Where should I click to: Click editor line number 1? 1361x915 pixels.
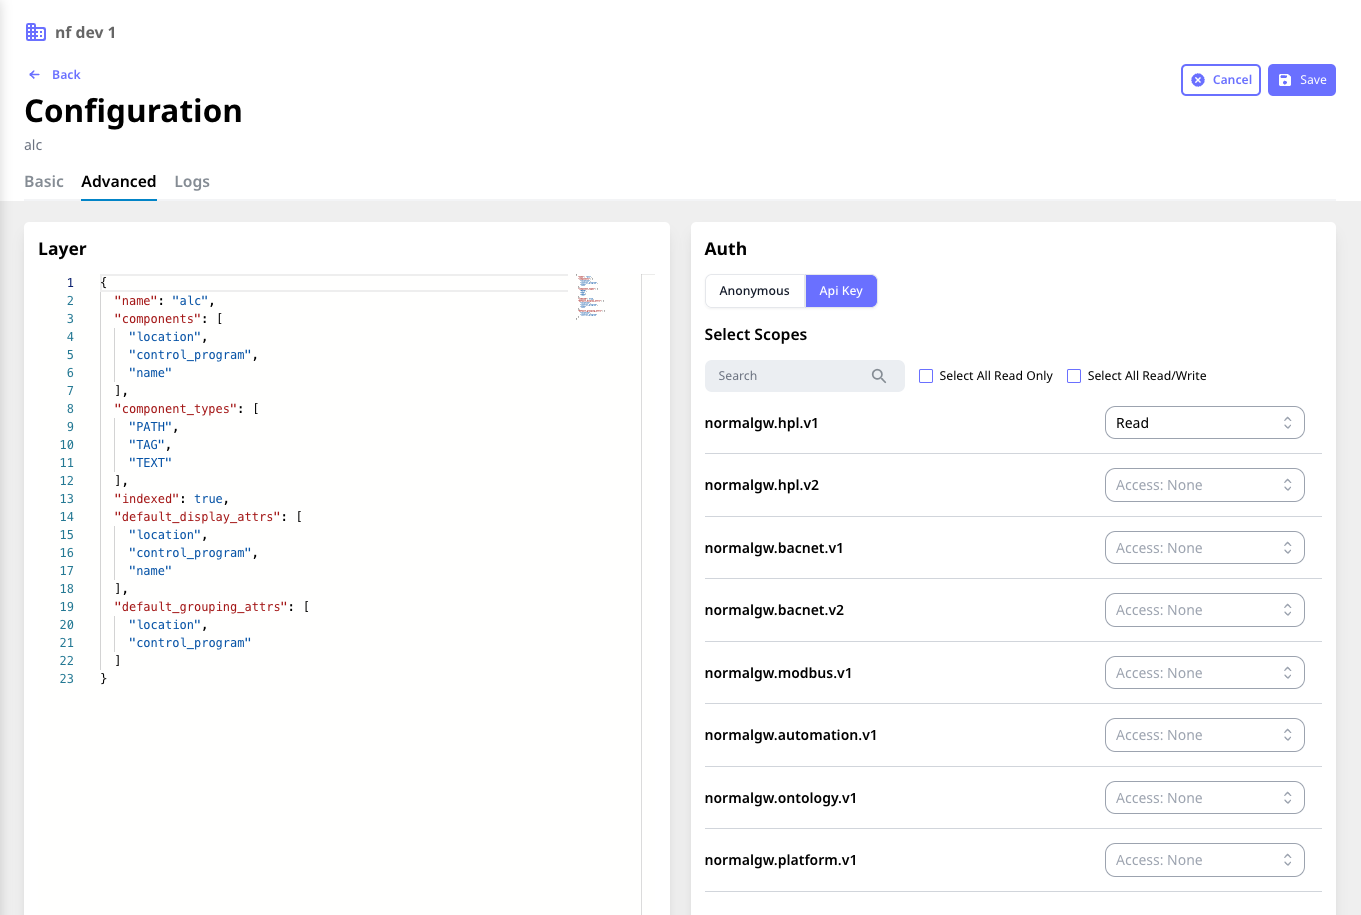click(70, 283)
